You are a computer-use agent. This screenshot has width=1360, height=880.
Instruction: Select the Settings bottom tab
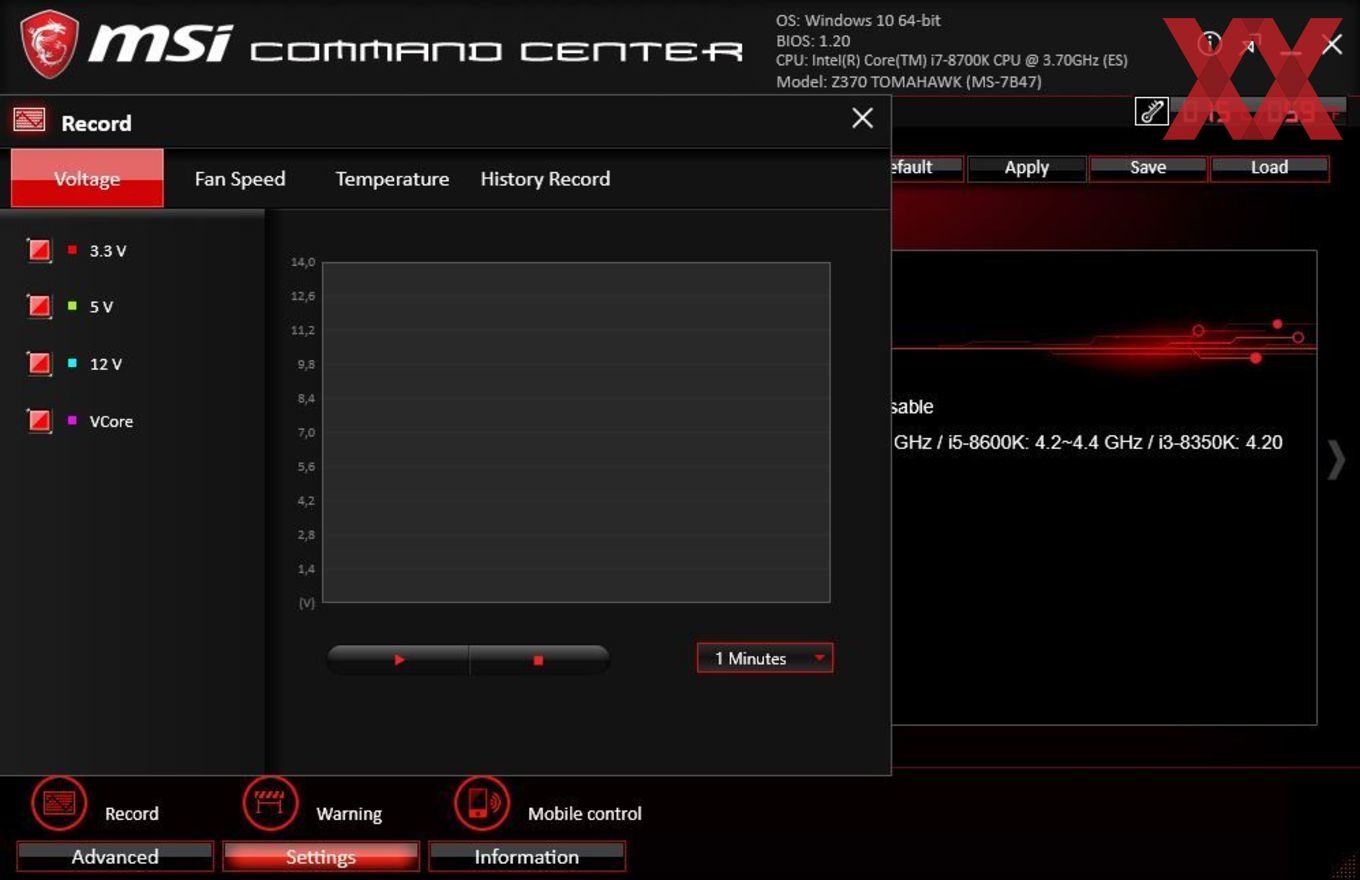(x=321, y=857)
